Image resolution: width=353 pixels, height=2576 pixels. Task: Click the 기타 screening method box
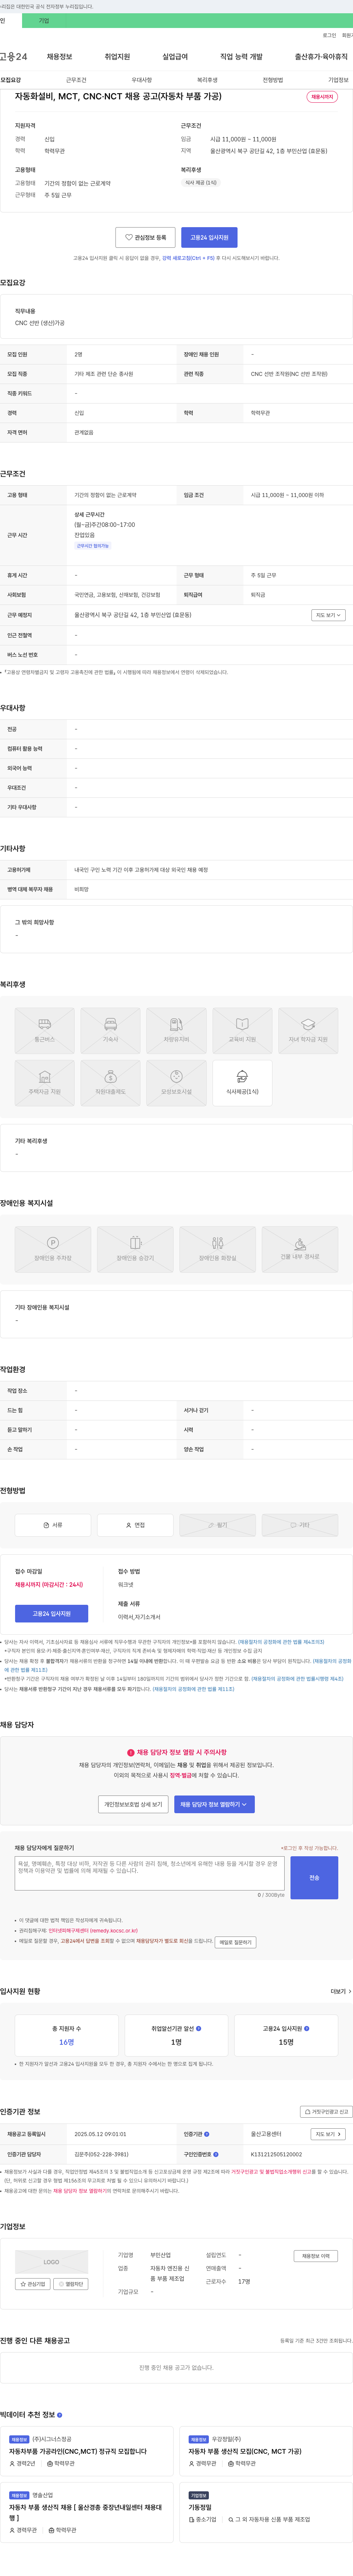tap(300, 1525)
